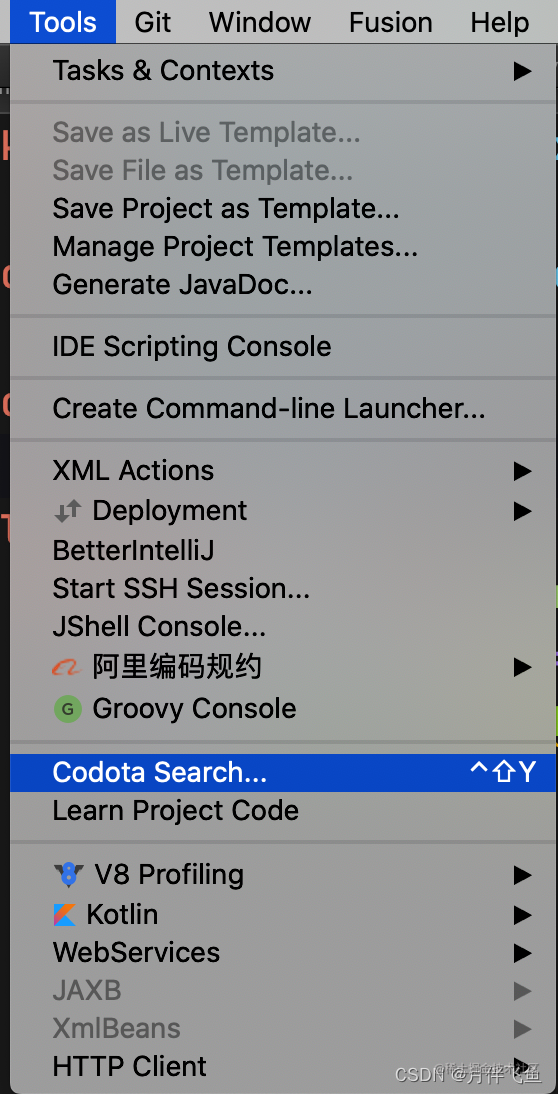
Task: Click the Deployment arrows icon
Action: click(x=68, y=511)
